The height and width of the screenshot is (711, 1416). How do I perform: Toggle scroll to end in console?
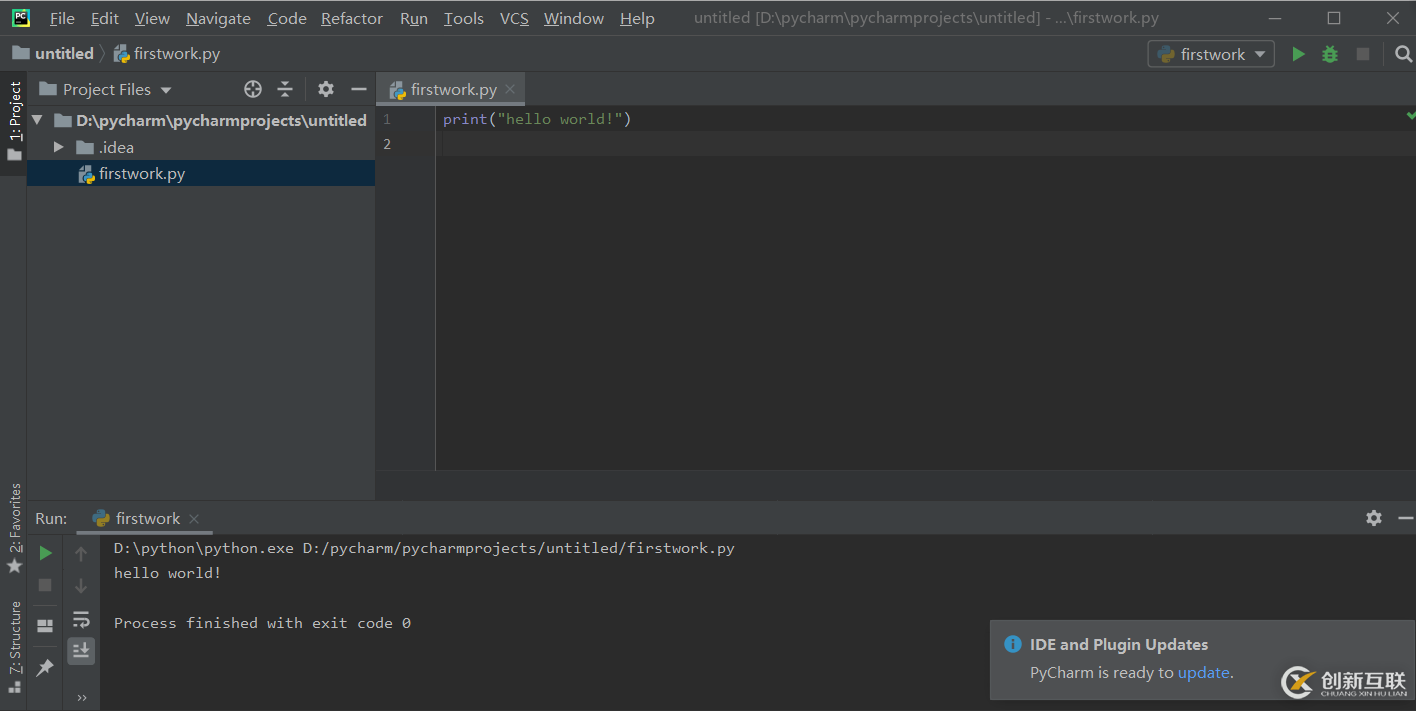(81, 651)
